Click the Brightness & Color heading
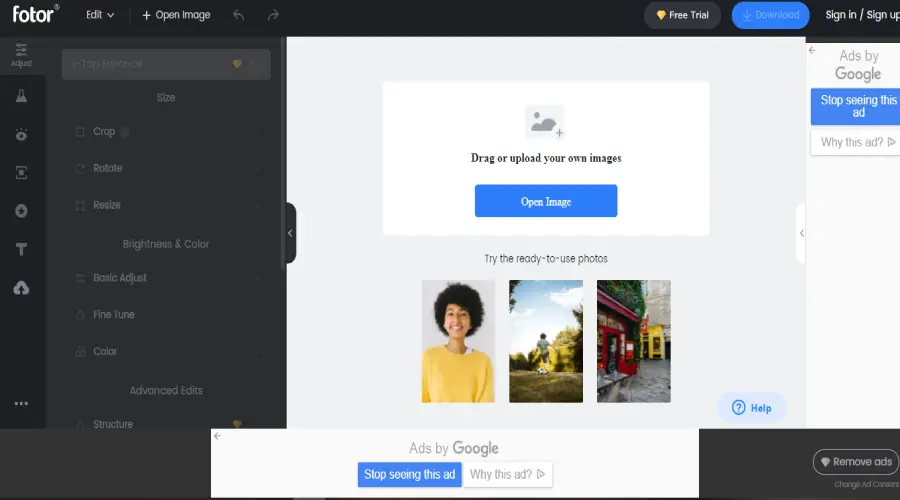The width and height of the screenshot is (900, 500). 166,244
